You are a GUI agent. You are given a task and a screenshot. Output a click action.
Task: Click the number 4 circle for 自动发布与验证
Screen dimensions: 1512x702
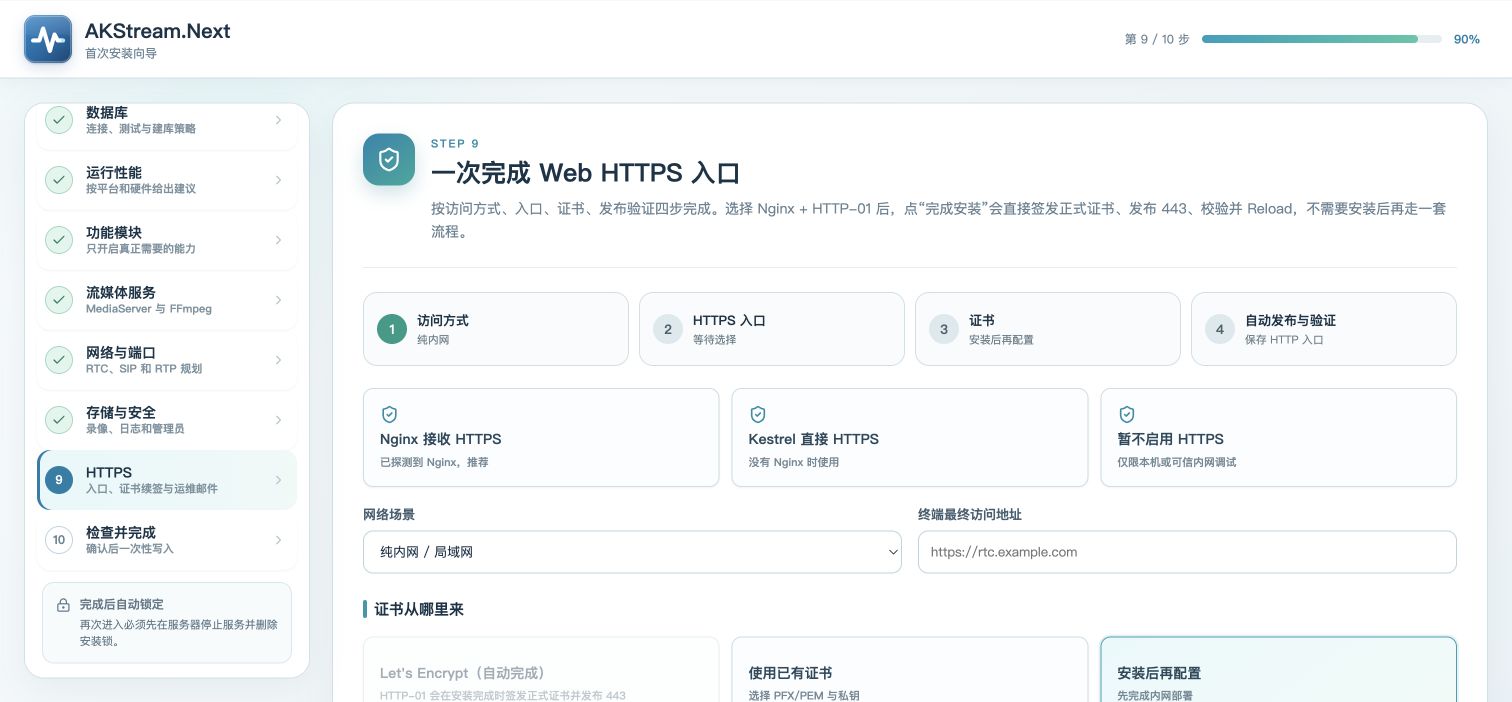click(x=1220, y=329)
